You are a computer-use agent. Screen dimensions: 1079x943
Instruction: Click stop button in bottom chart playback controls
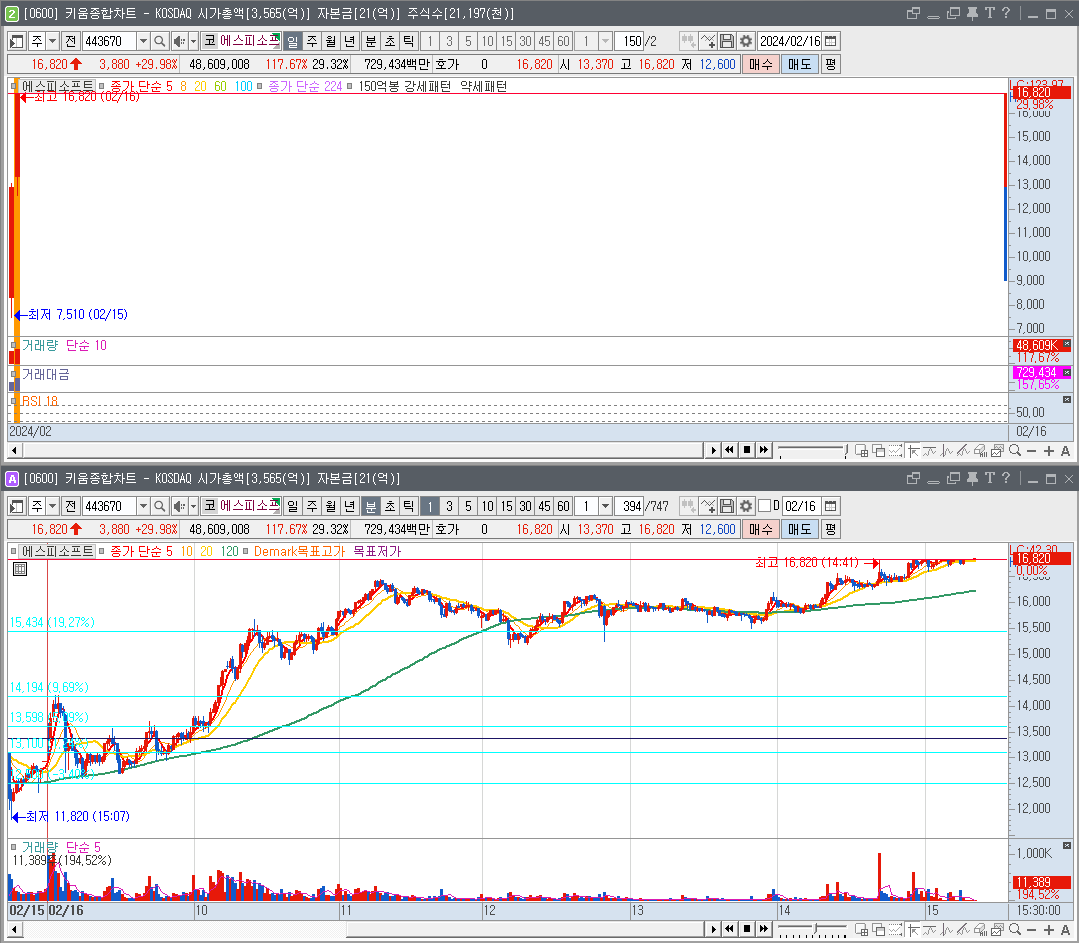pos(747,930)
